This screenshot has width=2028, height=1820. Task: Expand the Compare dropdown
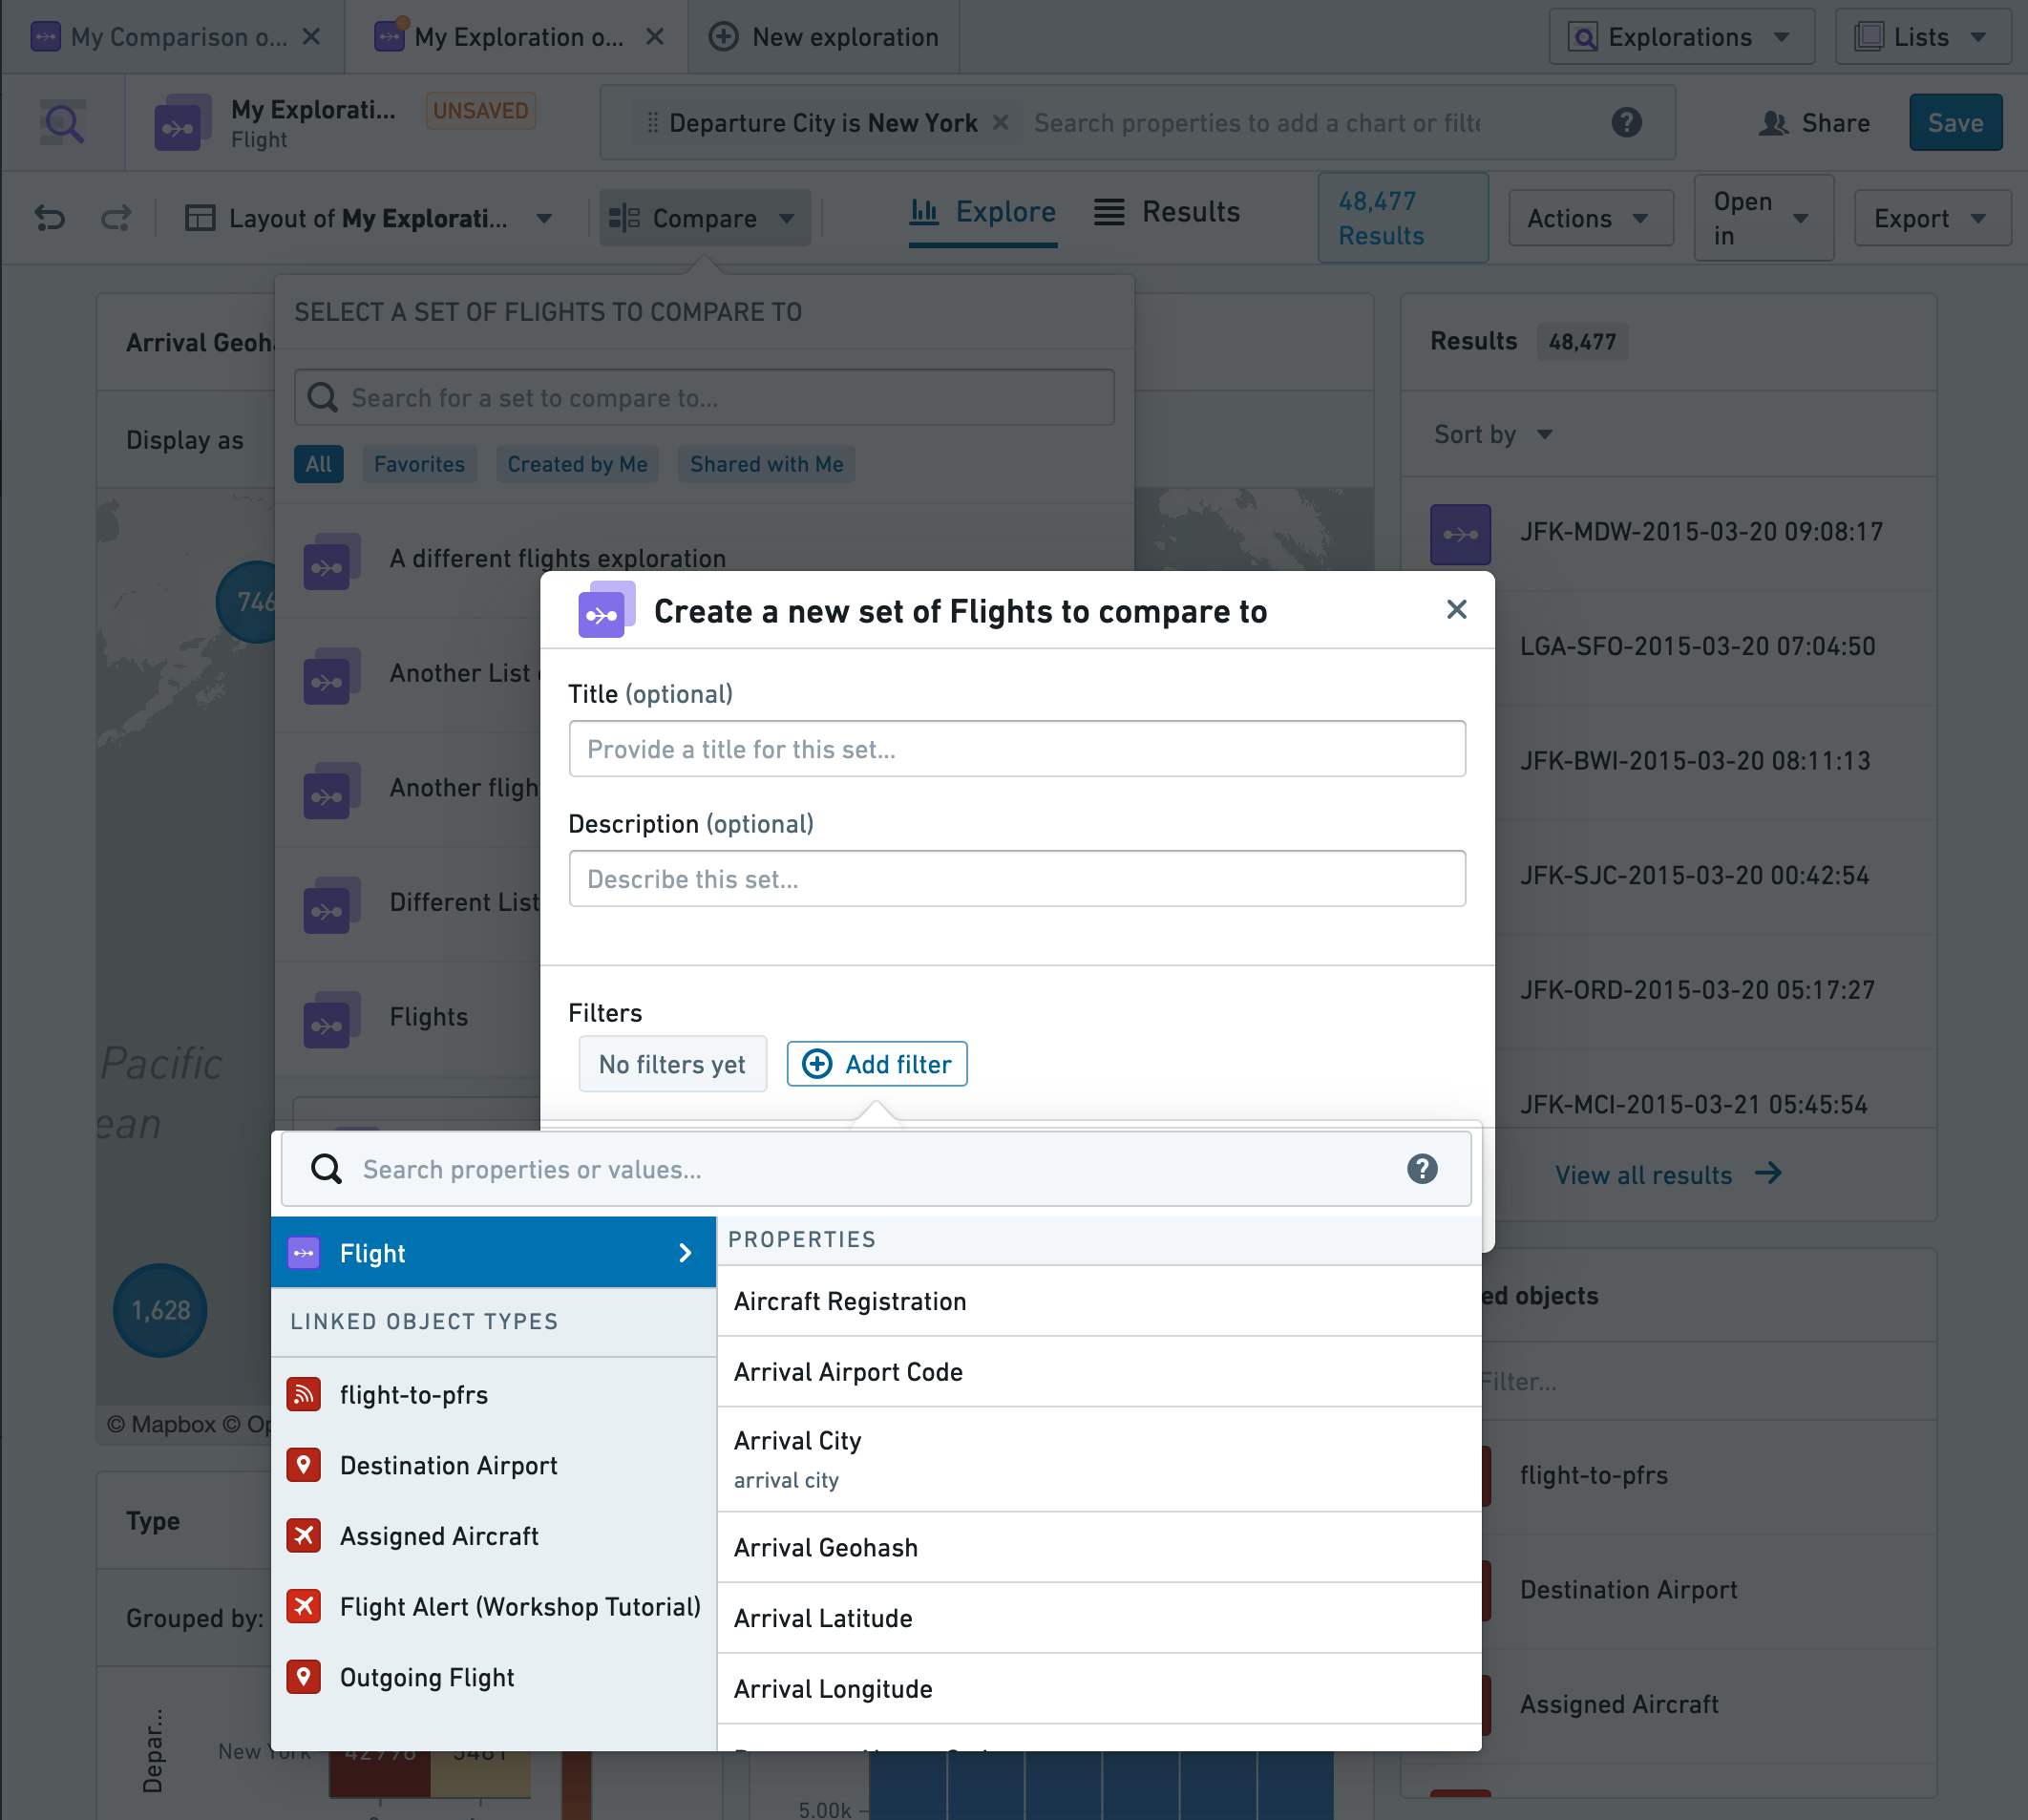click(705, 218)
